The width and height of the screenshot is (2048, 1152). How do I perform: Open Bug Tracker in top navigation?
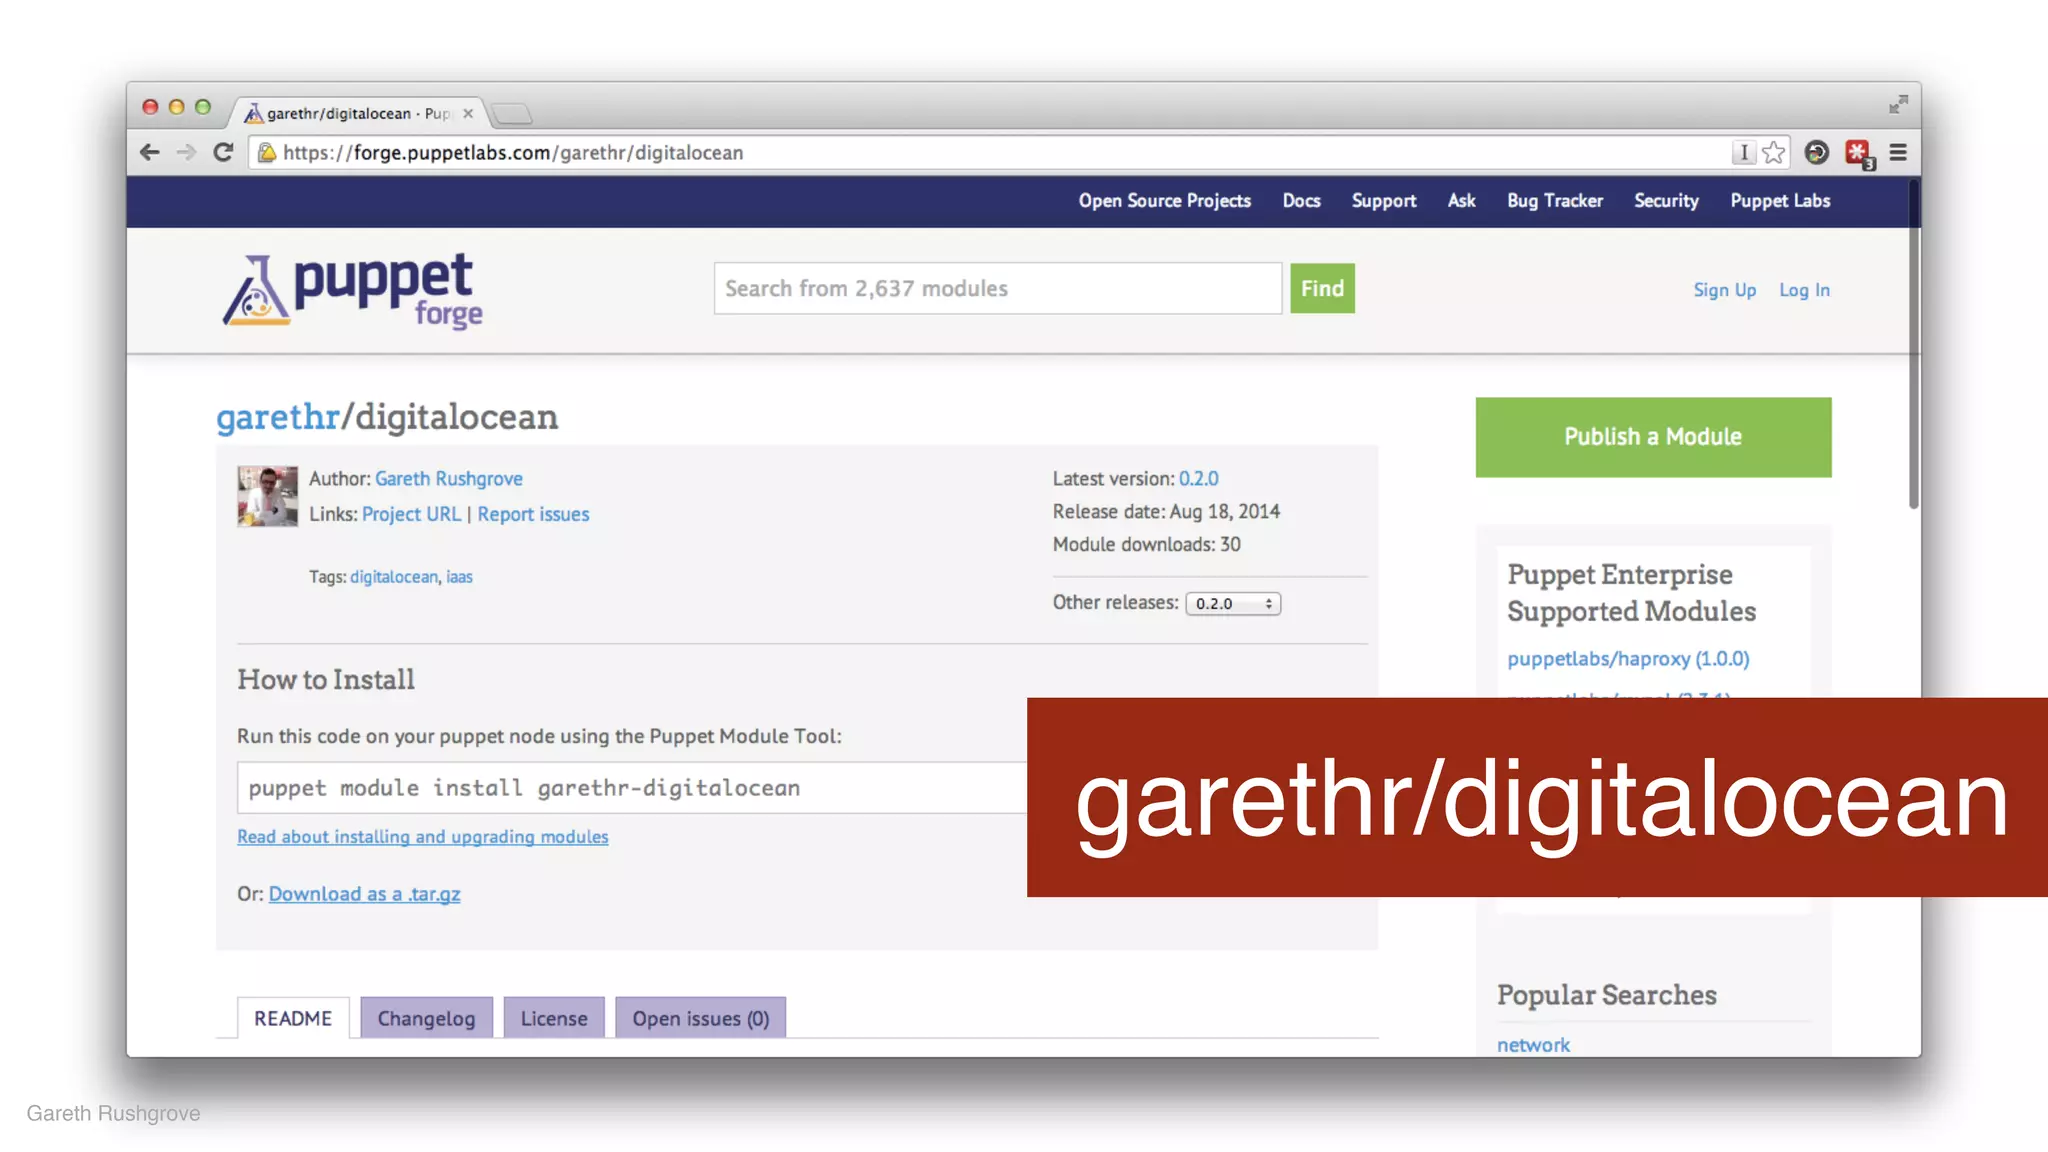pyautogui.click(x=1555, y=201)
